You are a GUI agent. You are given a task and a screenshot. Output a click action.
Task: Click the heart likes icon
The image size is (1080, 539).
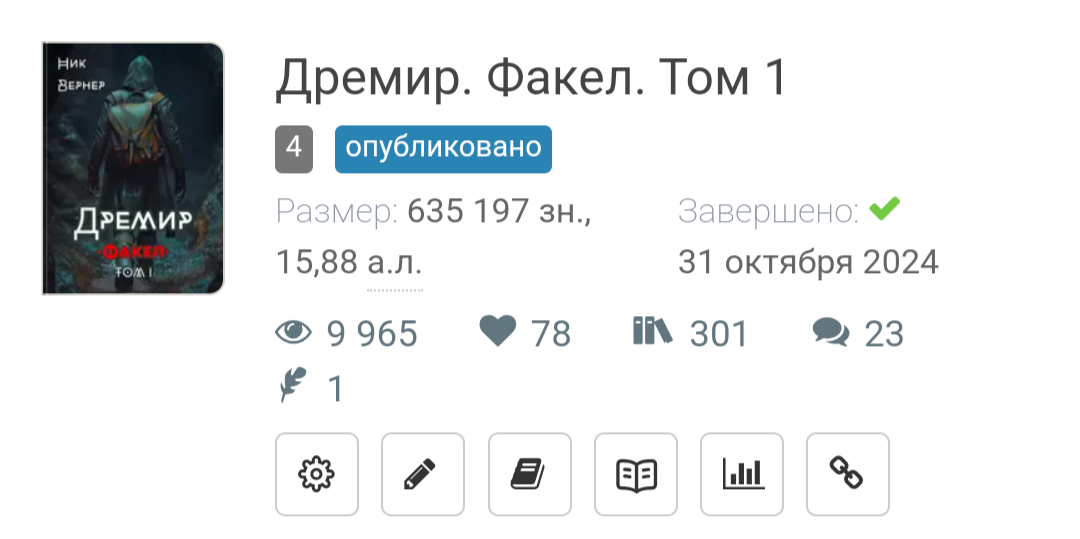[497, 331]
